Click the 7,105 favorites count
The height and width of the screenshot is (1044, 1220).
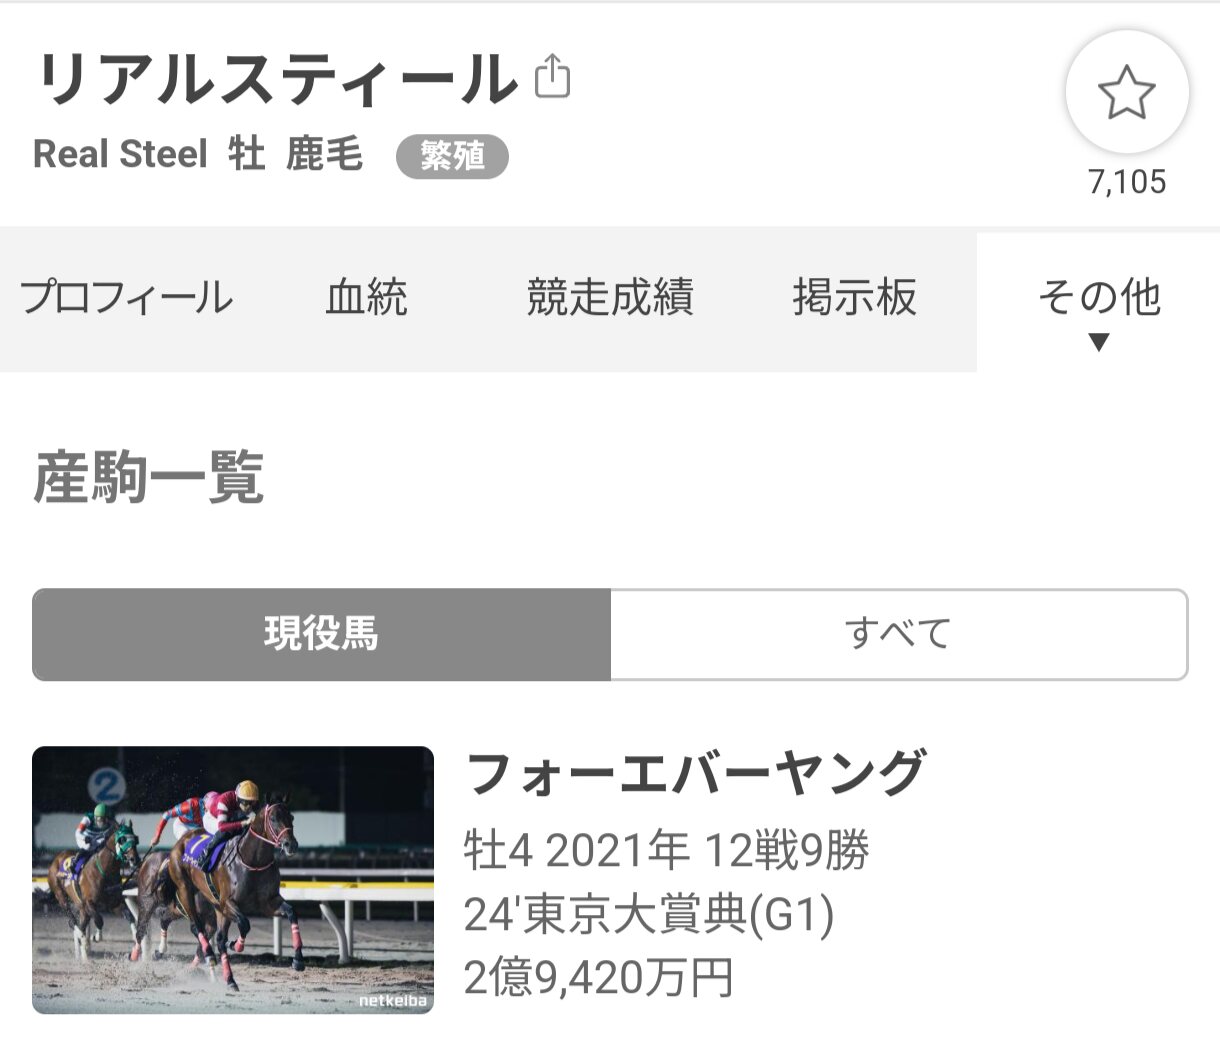tap(1127, 182)
